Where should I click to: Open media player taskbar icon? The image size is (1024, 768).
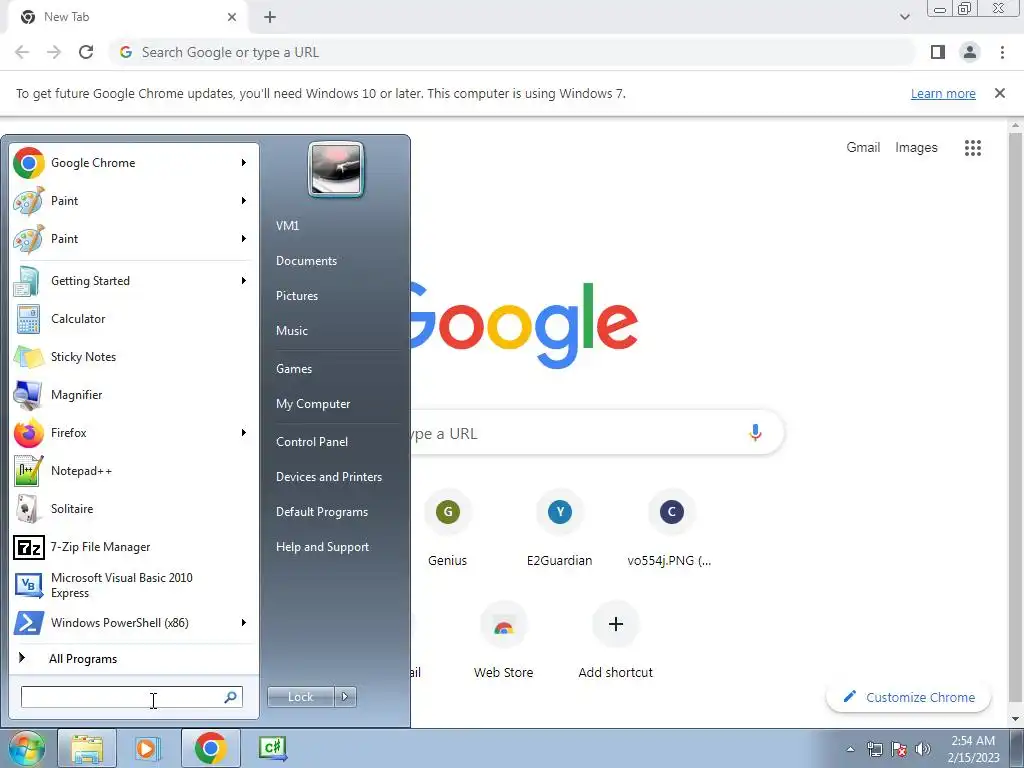(148, 748)
